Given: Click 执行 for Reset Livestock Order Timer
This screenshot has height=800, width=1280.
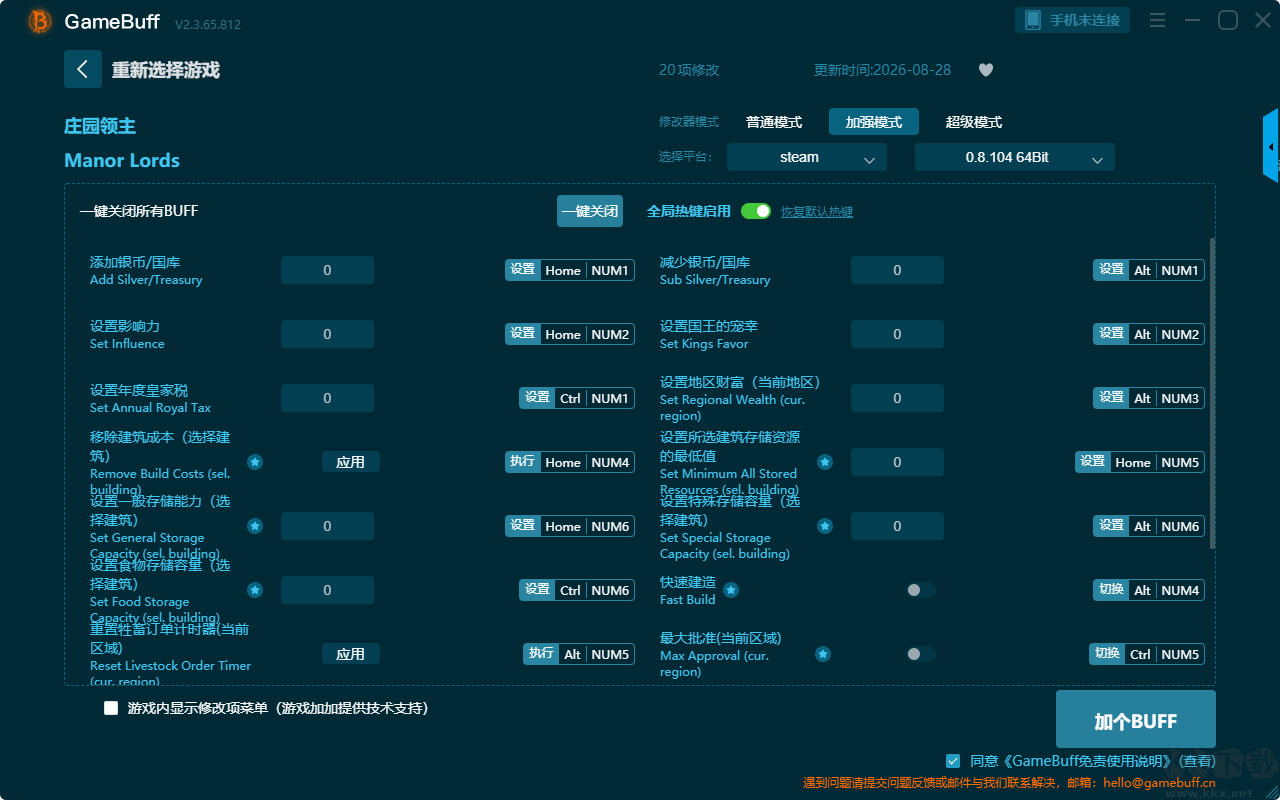Looking at the screenshot, I should click(x=541, y=654).
